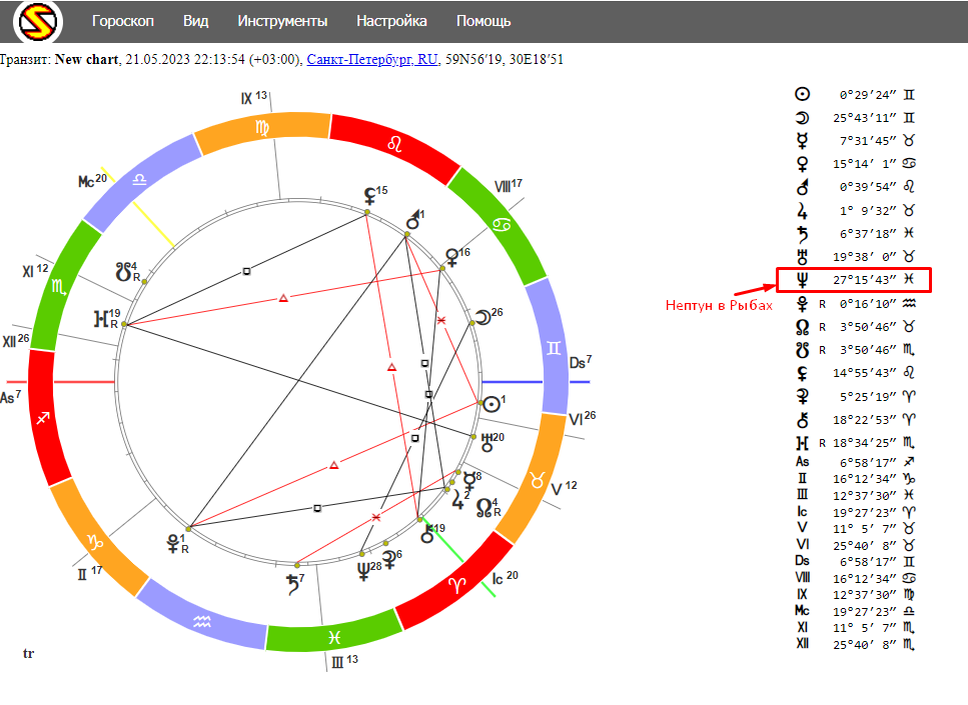Select the Capricorn sign segment on ring

94,542
